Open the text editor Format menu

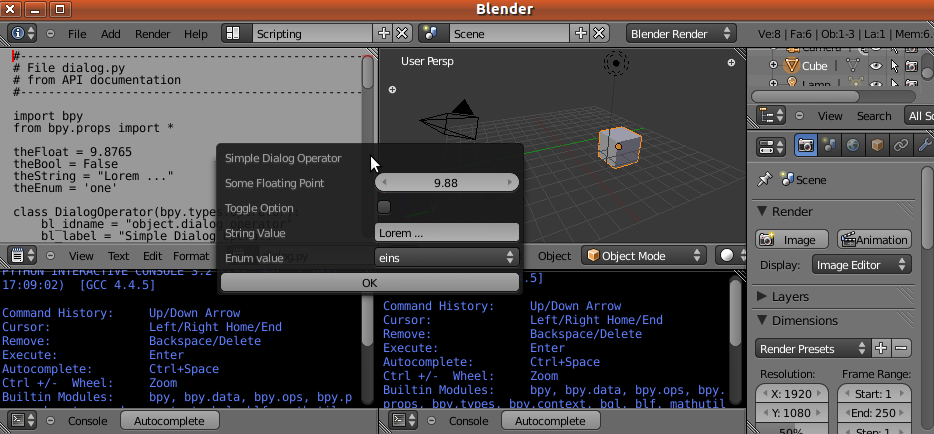tap(191, 256)
